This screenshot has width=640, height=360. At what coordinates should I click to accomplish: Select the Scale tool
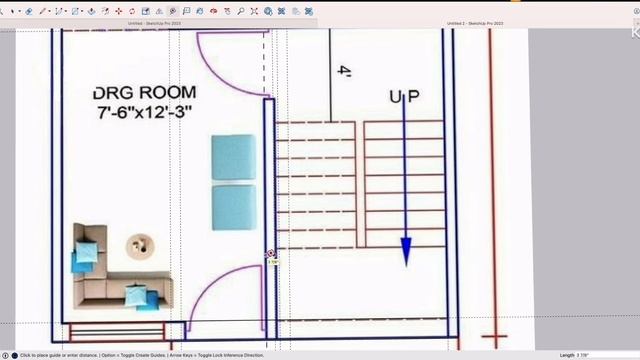(x=146, y=11)
